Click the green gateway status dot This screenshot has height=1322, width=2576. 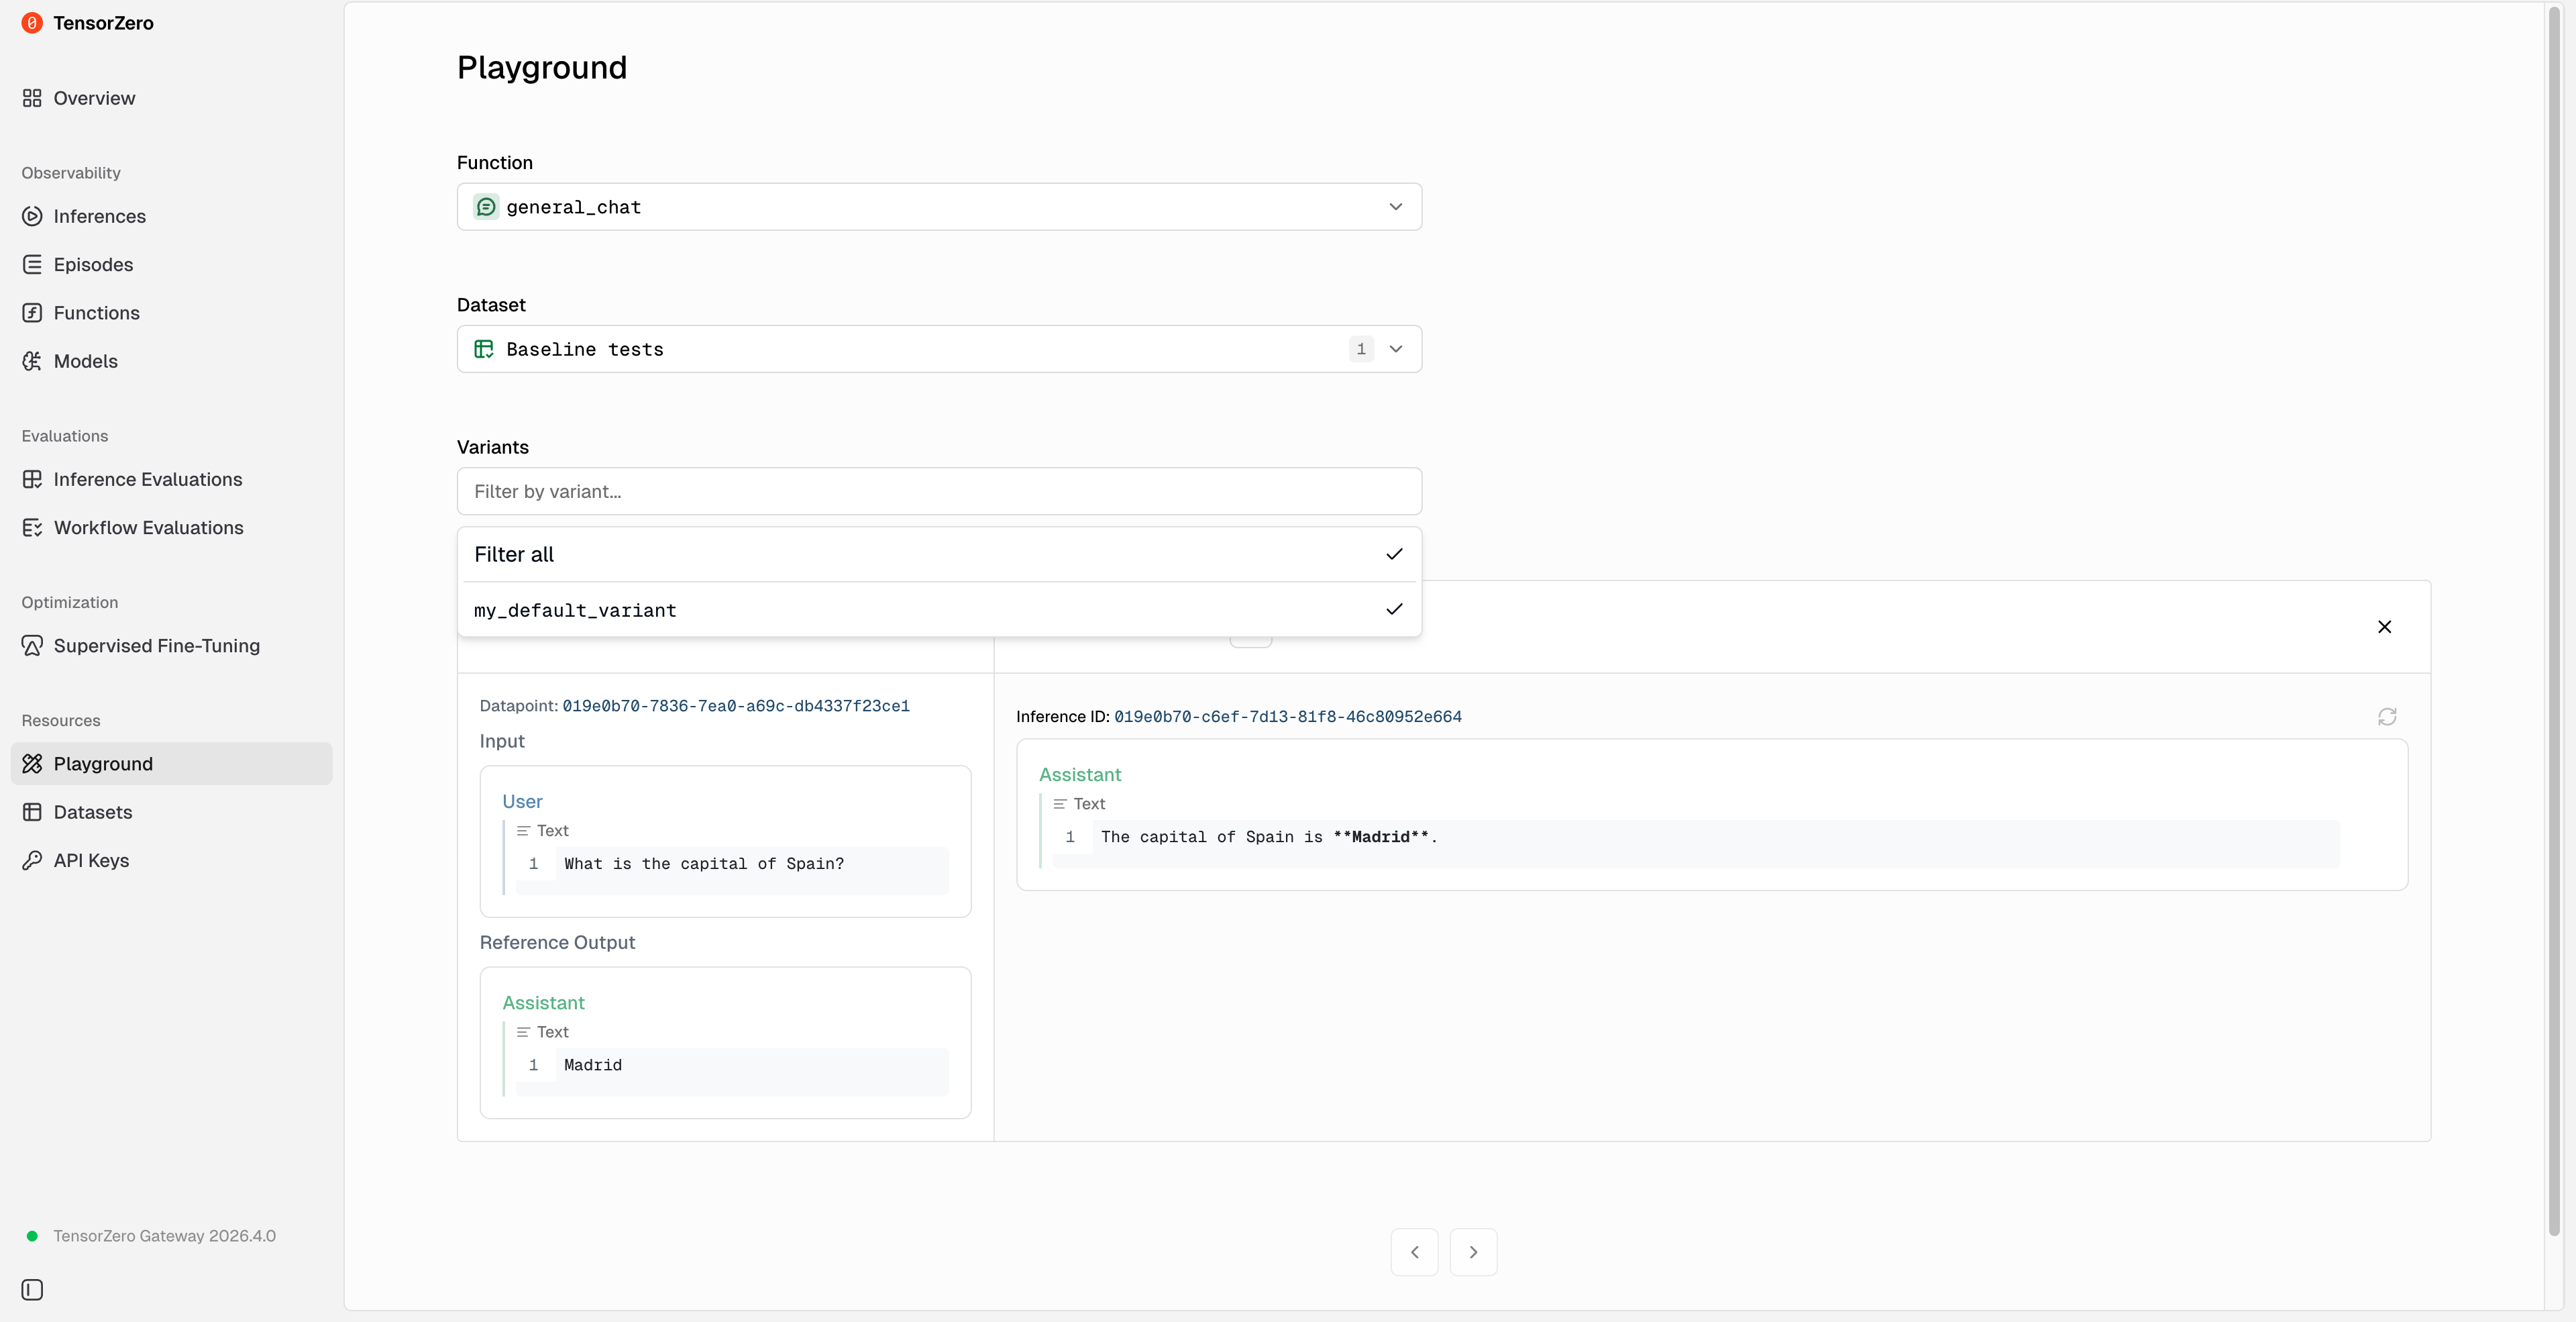[x=32, y=1236]
